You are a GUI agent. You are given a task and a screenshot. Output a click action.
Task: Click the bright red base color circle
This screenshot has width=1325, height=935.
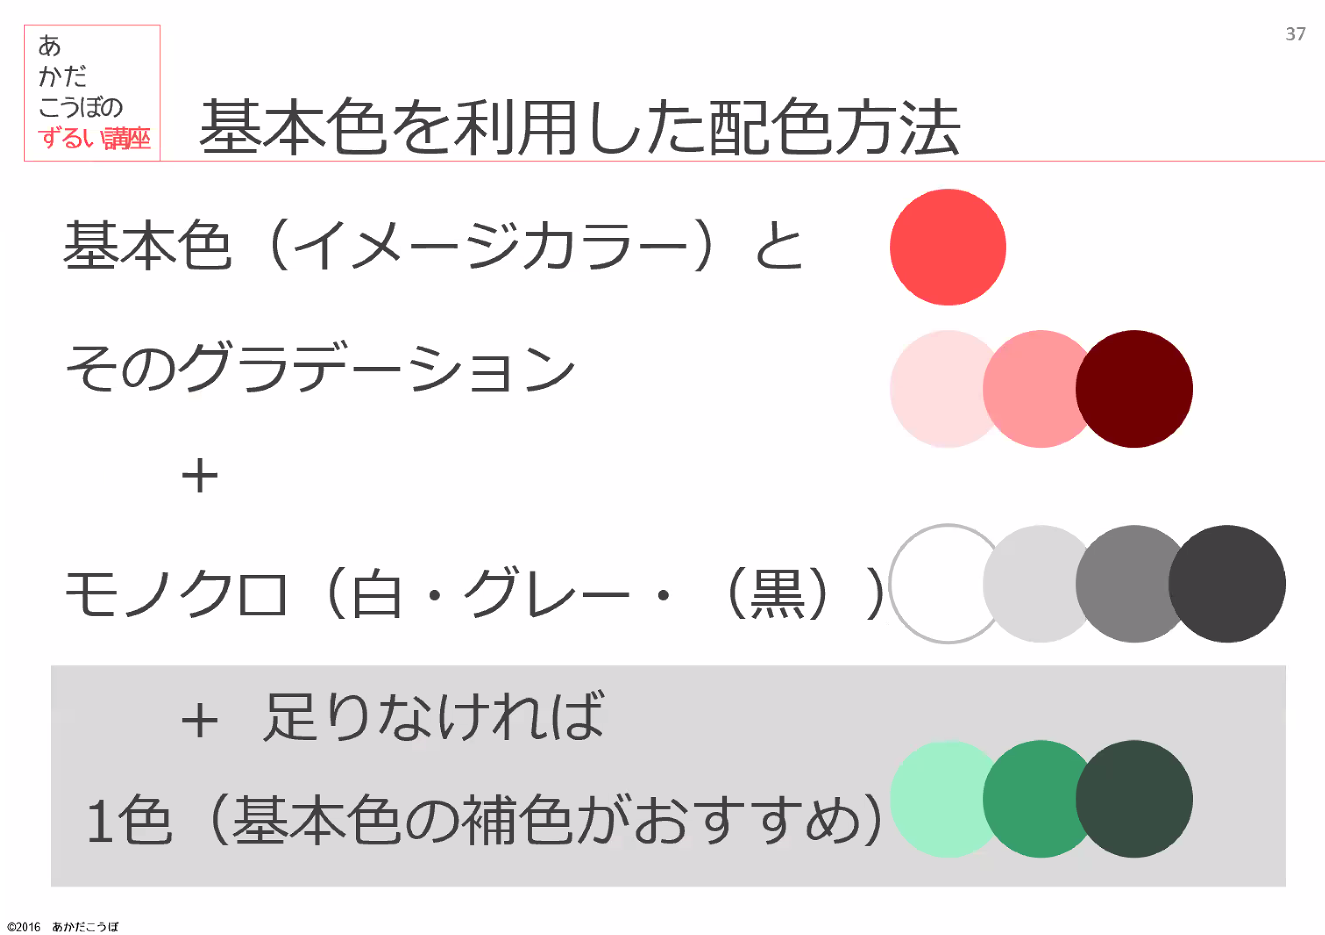[x=948, y=247]
